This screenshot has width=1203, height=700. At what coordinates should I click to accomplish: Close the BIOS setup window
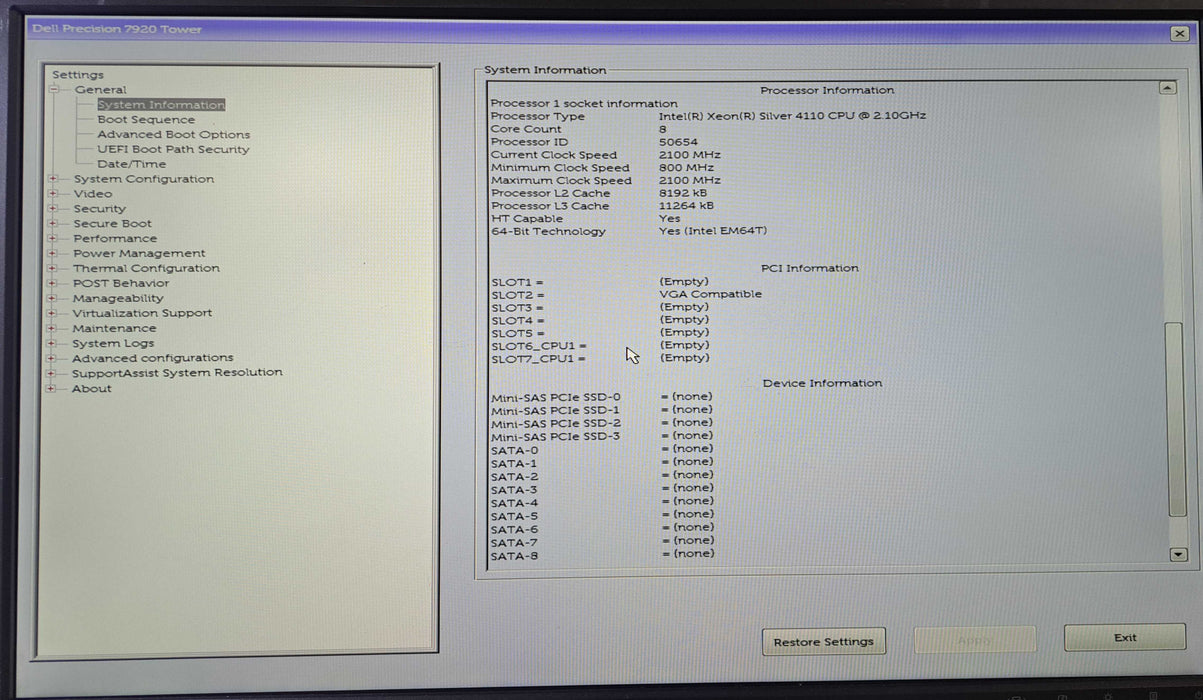1179,33
